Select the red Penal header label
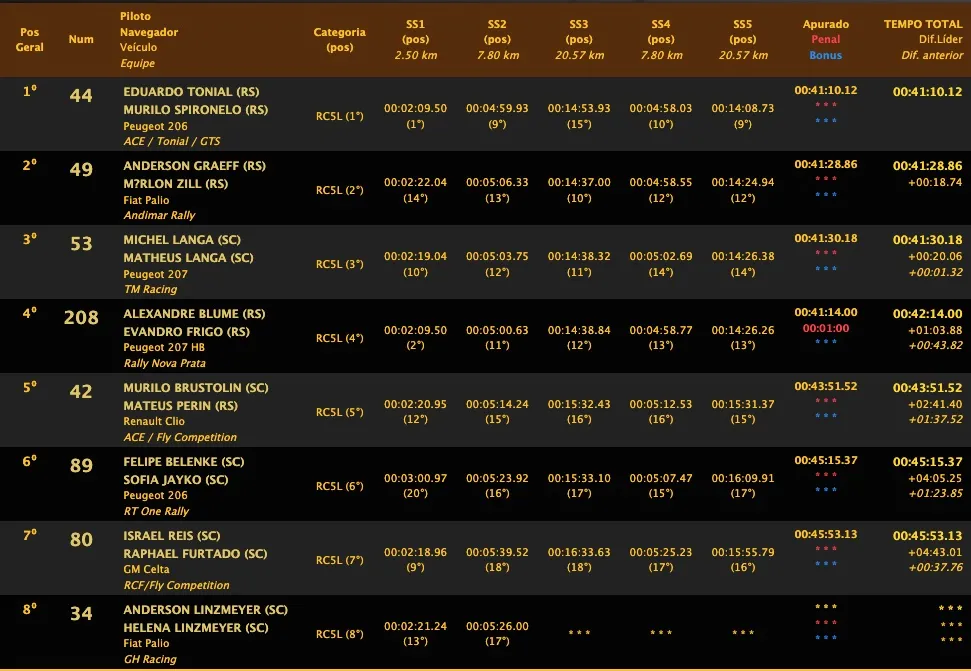 pyautogui.click(x=825, y=40)
